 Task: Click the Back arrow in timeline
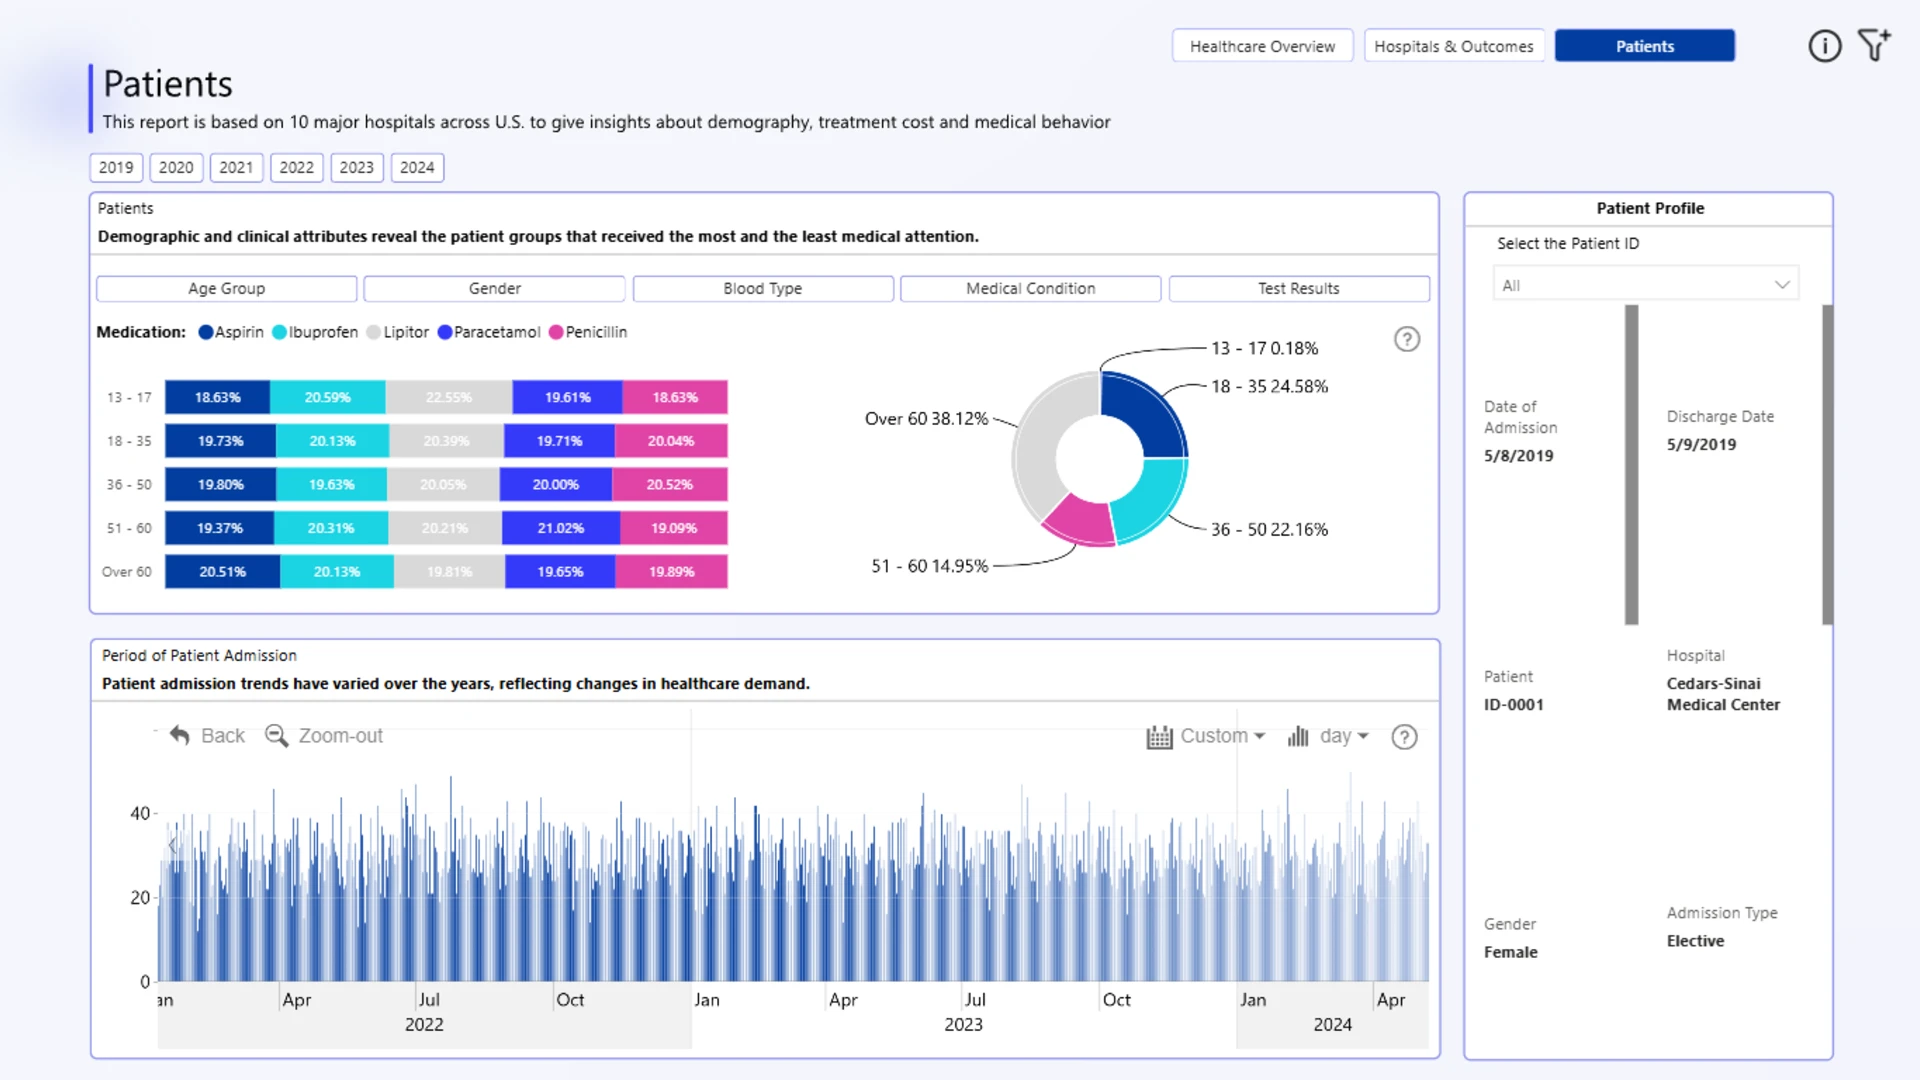point(180,736)
